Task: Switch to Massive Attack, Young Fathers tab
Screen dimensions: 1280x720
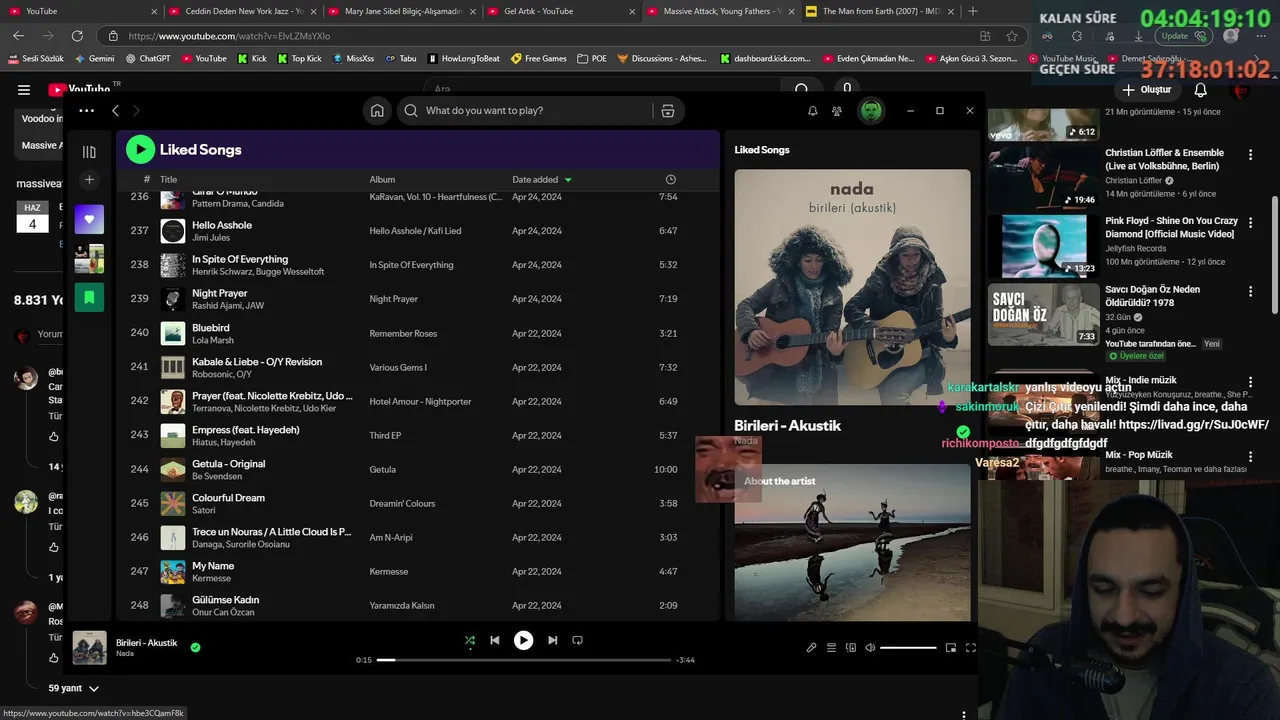Action: point(720,11)
